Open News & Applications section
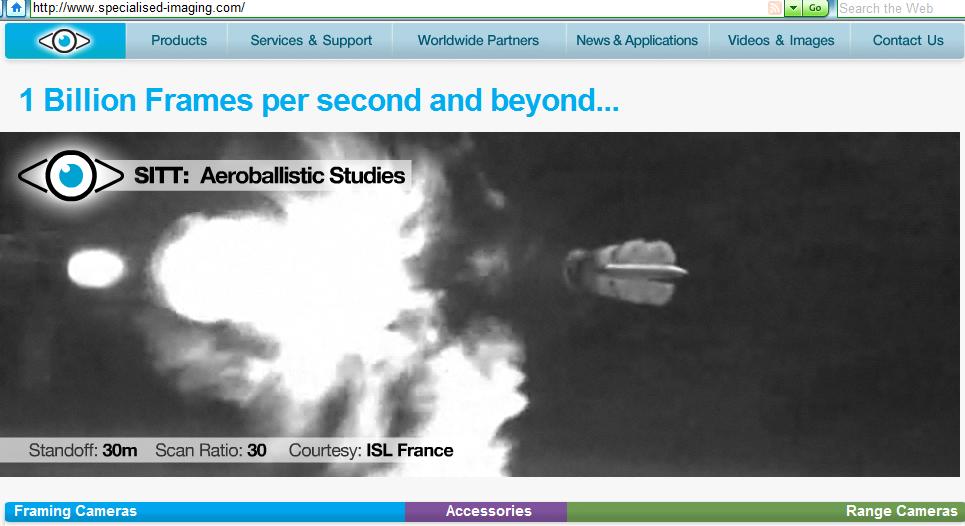 pos(637,41)
